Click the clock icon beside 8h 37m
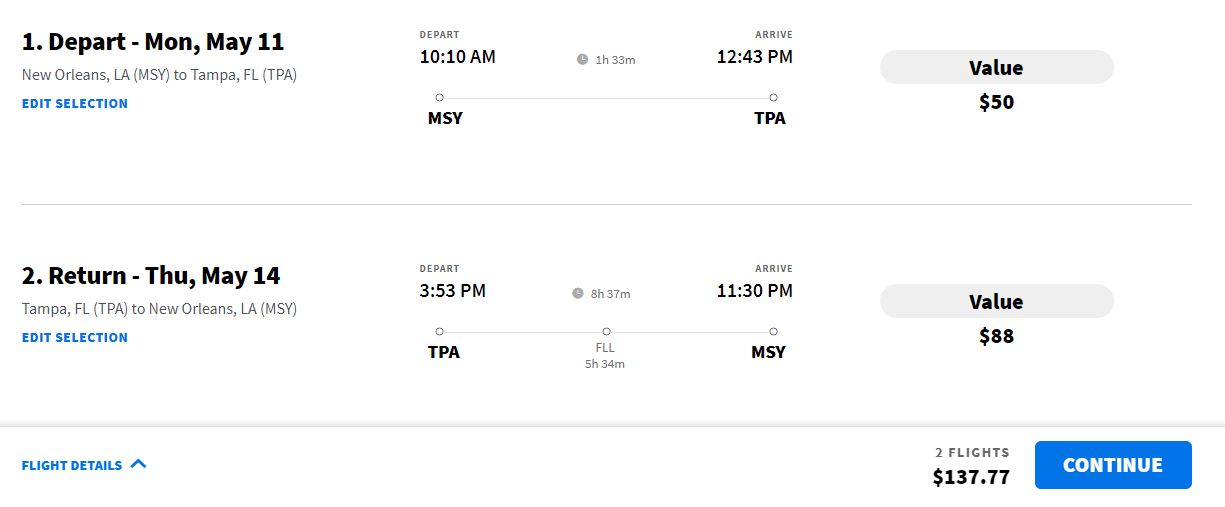This screenshot has height=507, width=1225. 577,294
